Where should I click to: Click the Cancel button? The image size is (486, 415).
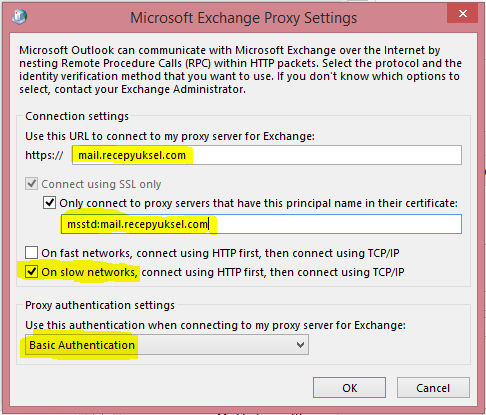click(433, 388)
